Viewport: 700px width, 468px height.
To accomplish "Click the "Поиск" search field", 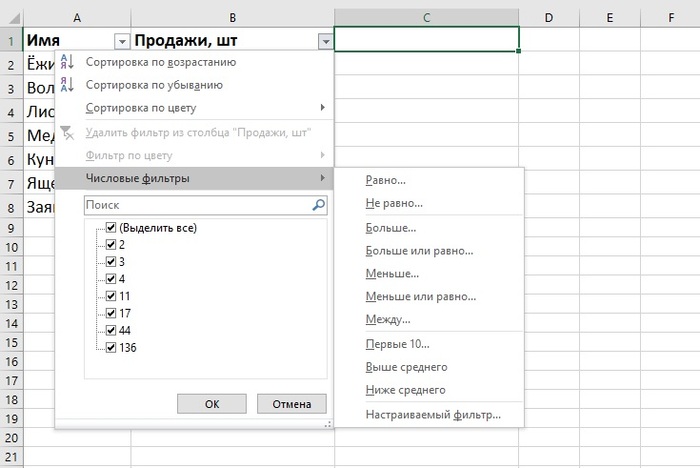I will pyautogui.click(x=195, y=205).
